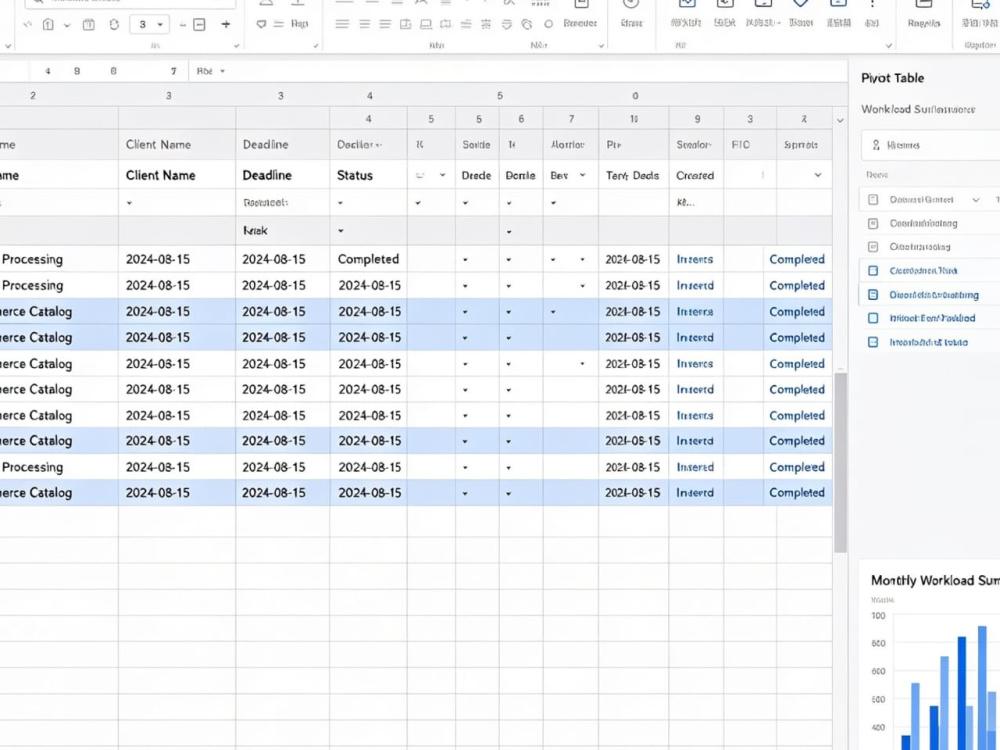This screenshot has width=1000, height=750.
Task: Open the dropdown arrow beside the Nrak cell
Action: click(x=341, y=231)
